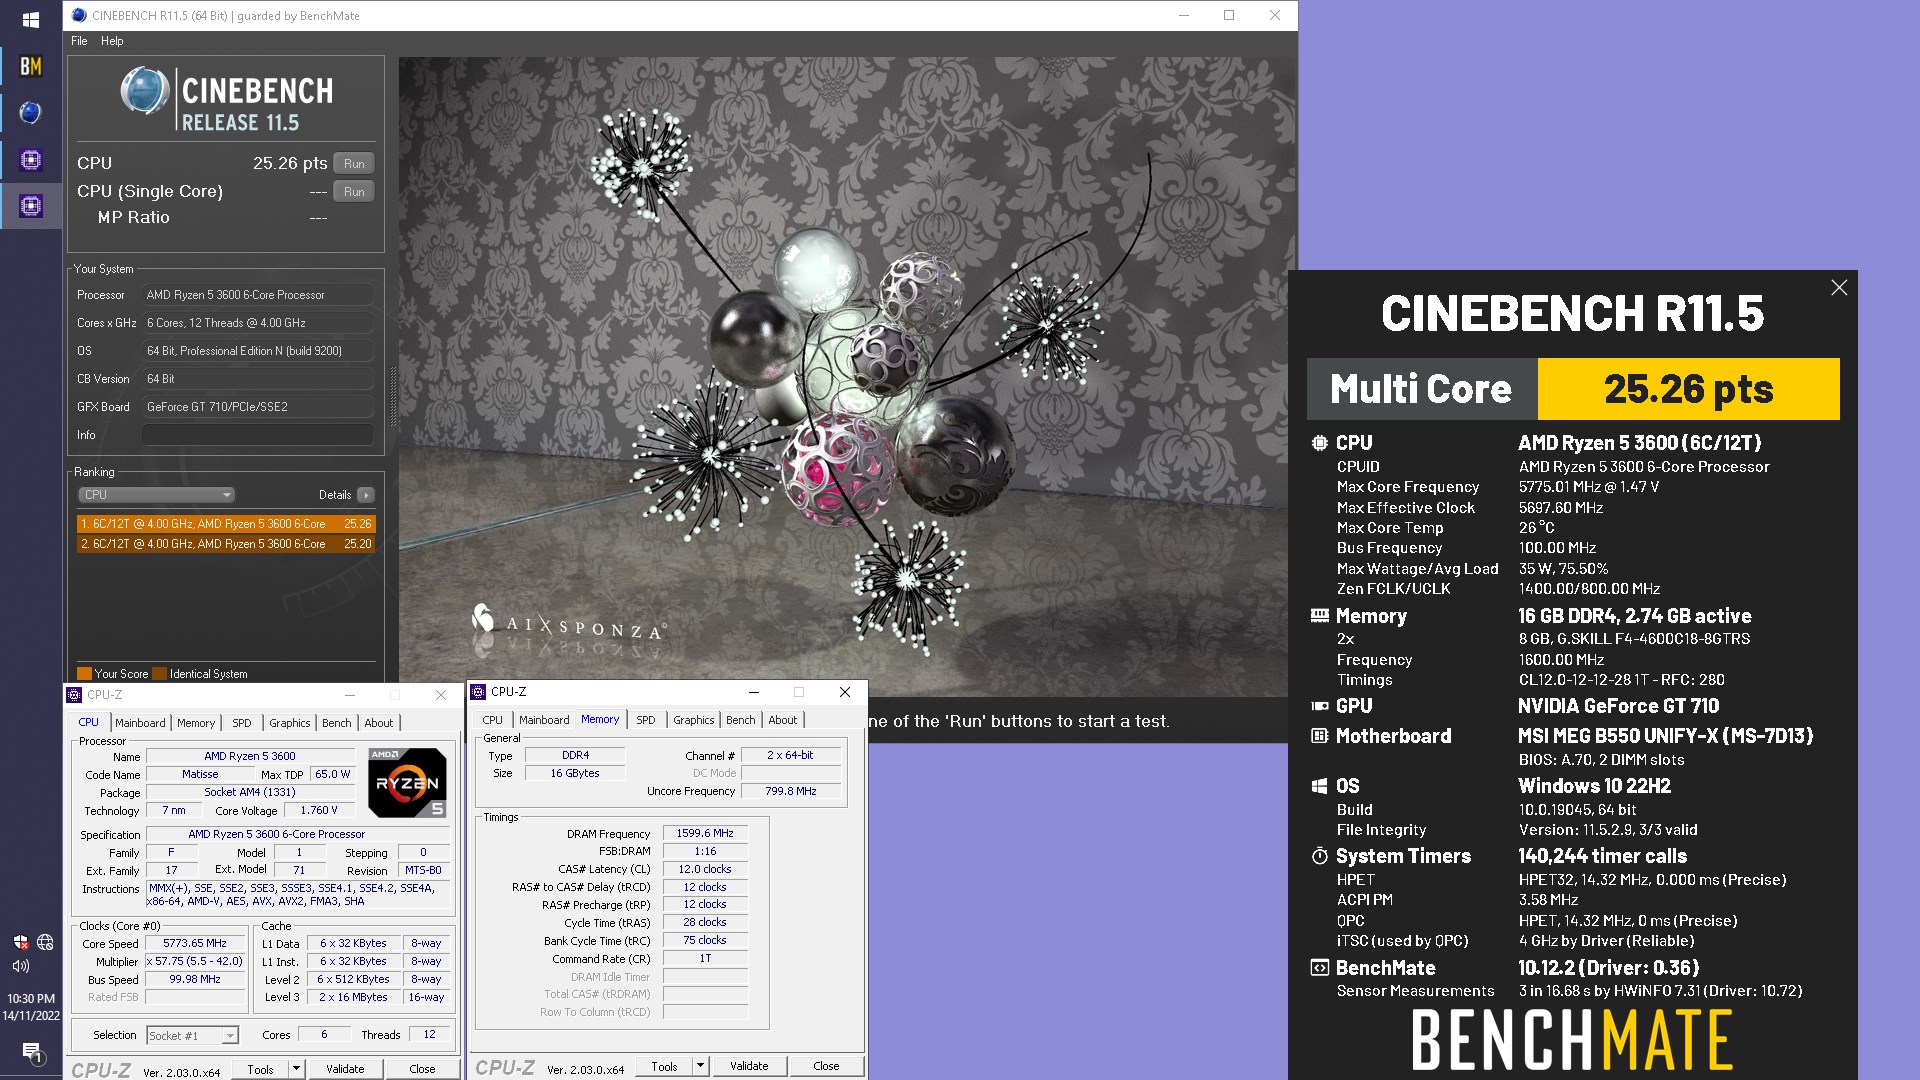Select first ranking entry 25.26
The image size is (1920, 1080).
coord(226,524)
